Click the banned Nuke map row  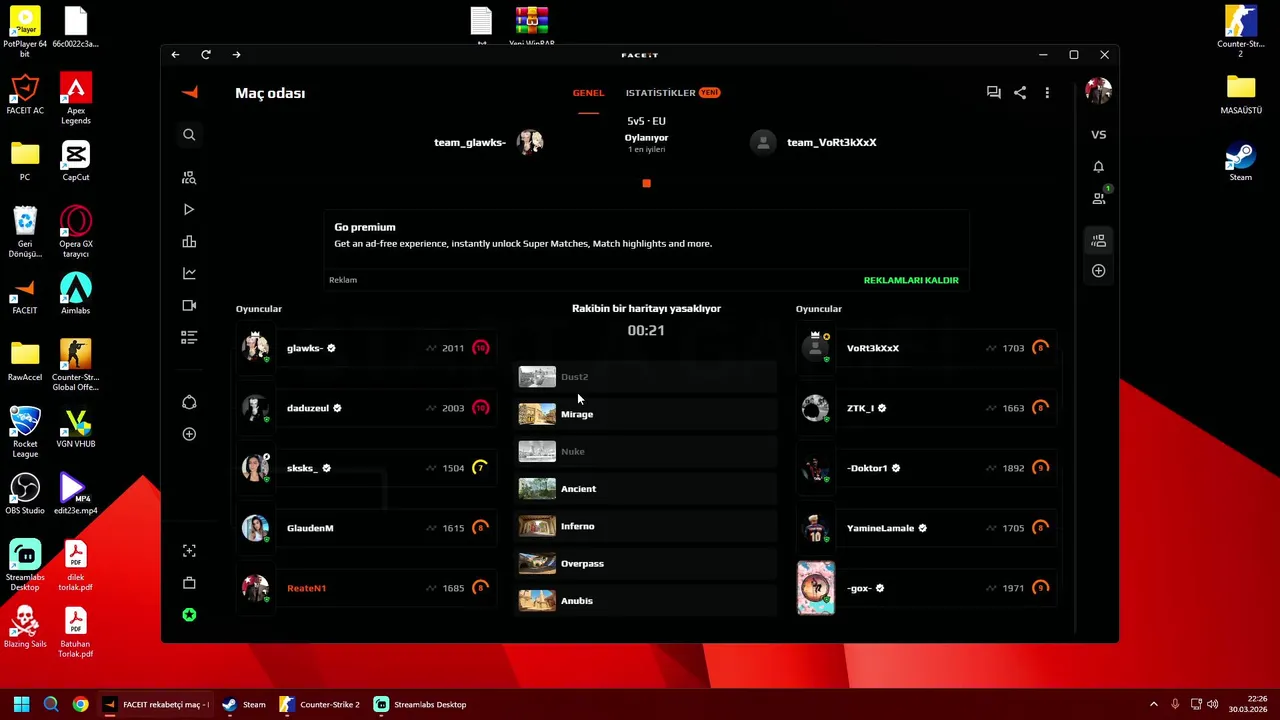point(646,451)
